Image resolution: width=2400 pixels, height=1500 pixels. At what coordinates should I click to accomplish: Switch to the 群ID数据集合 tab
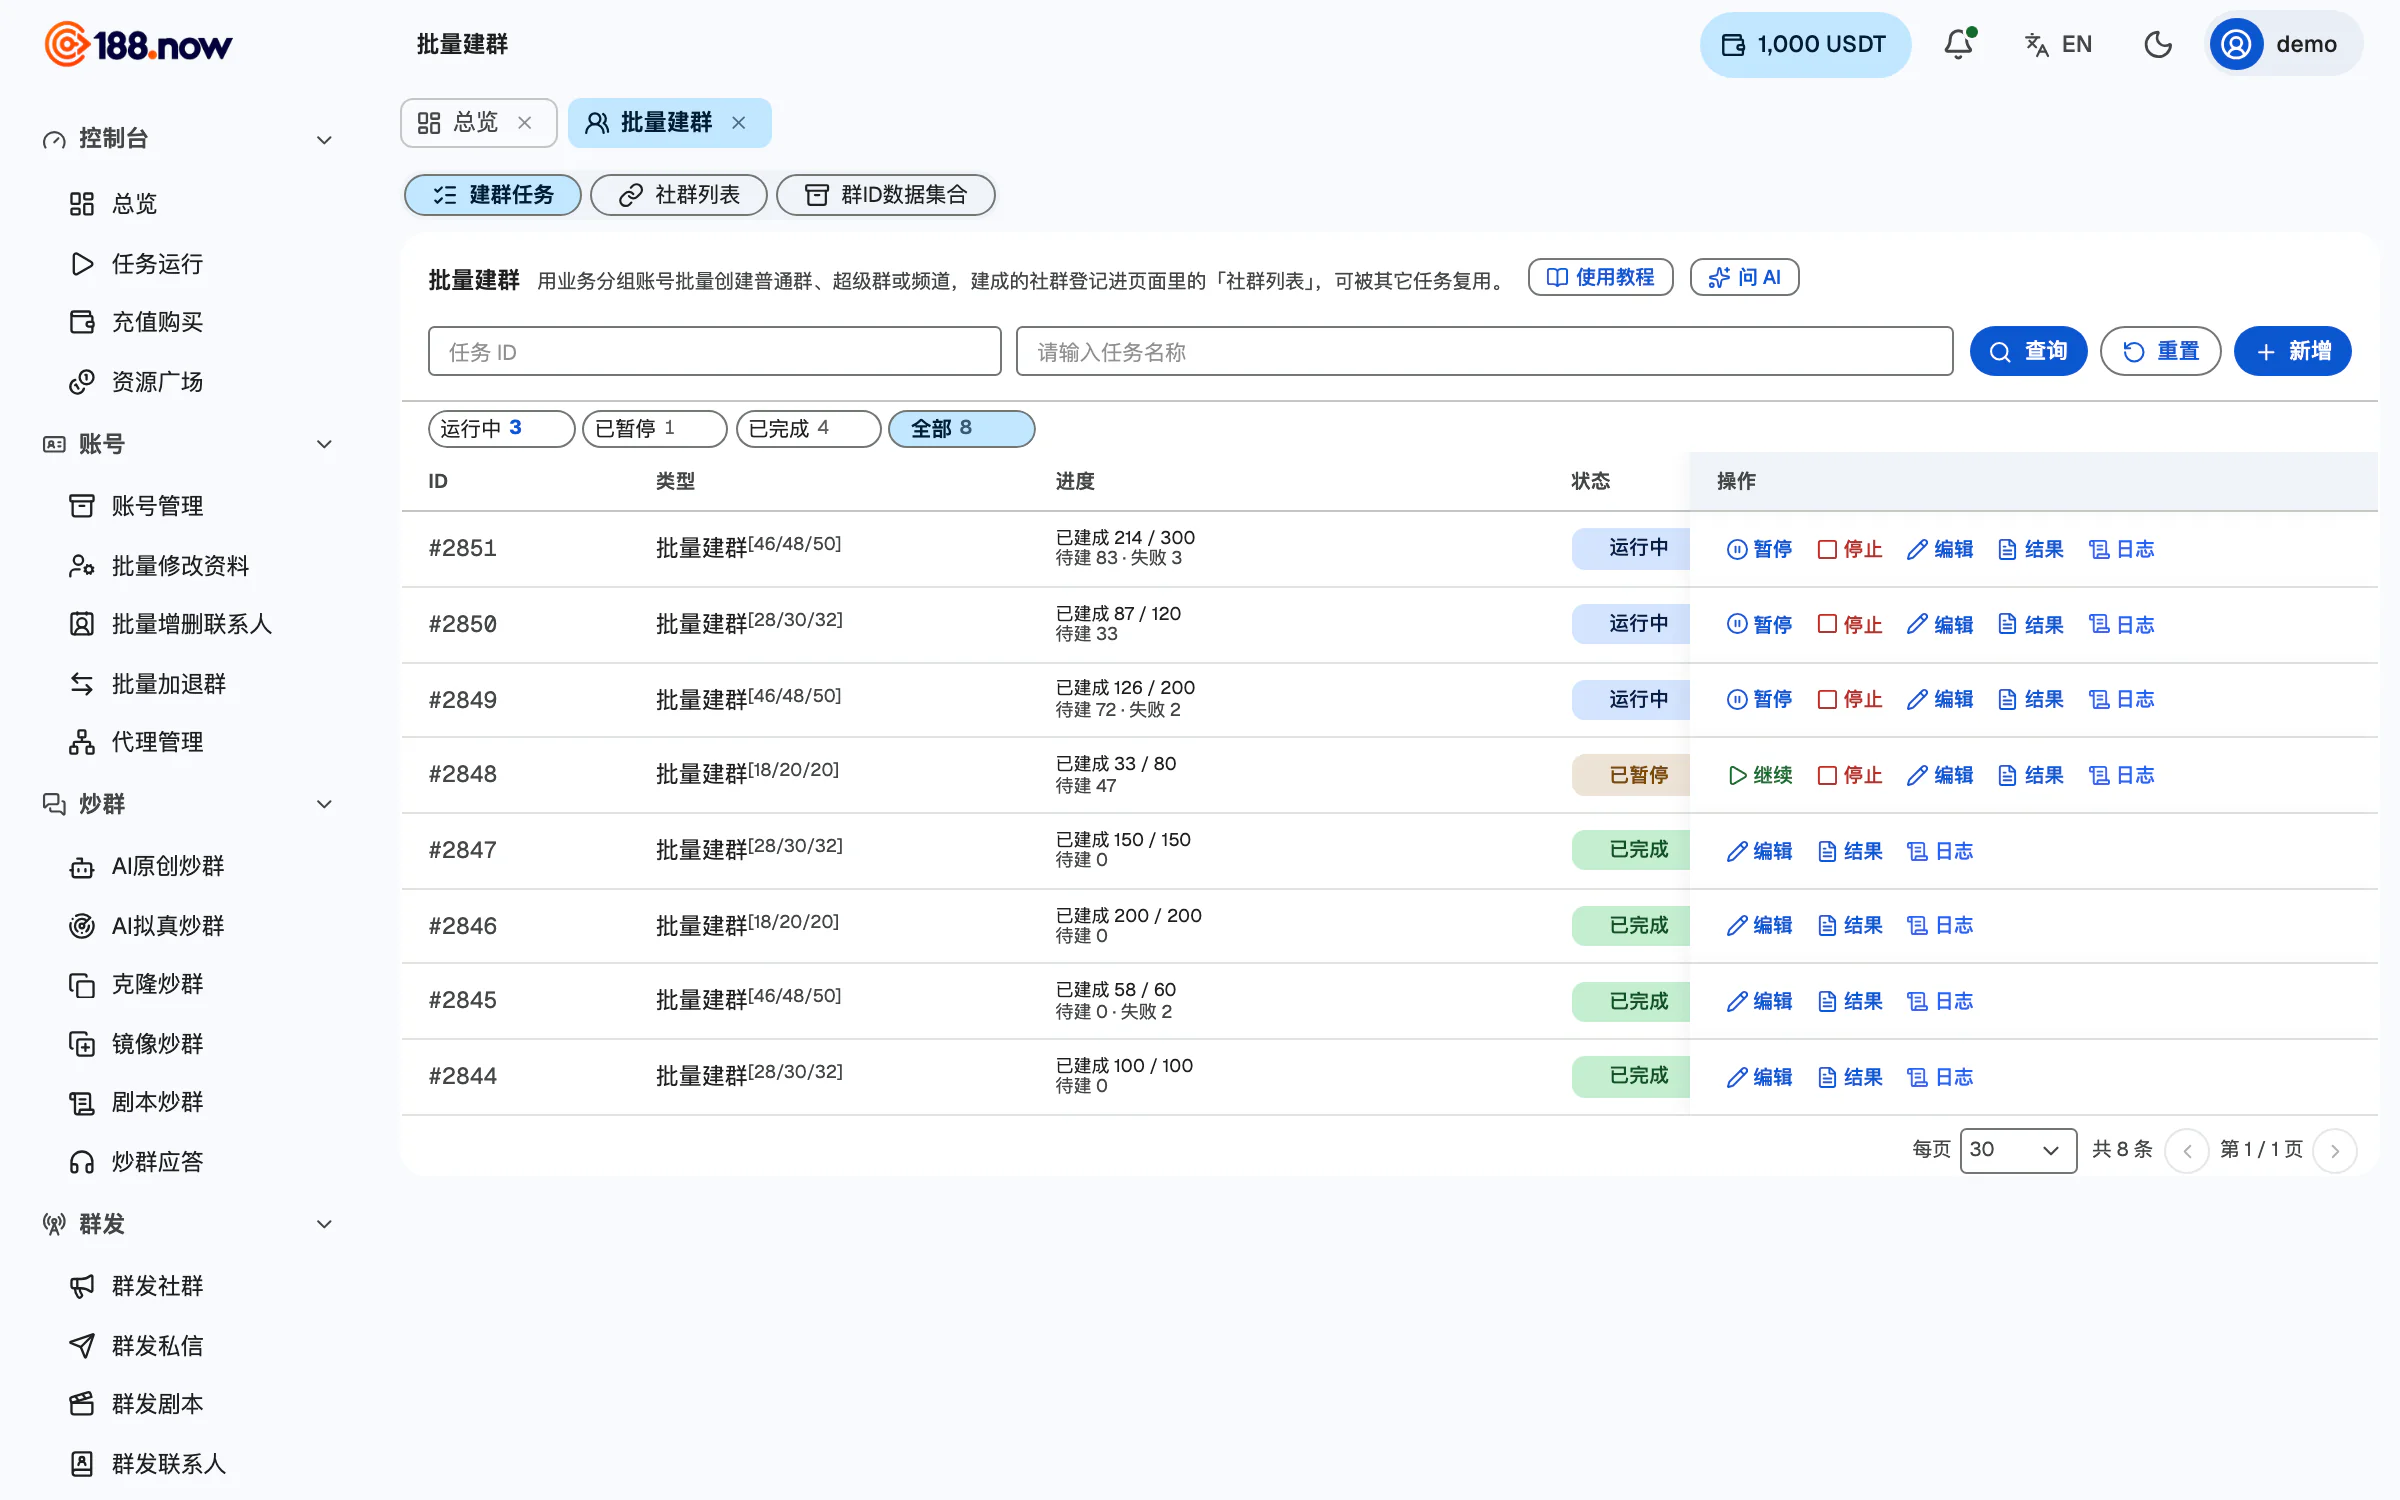coord(885,195)
